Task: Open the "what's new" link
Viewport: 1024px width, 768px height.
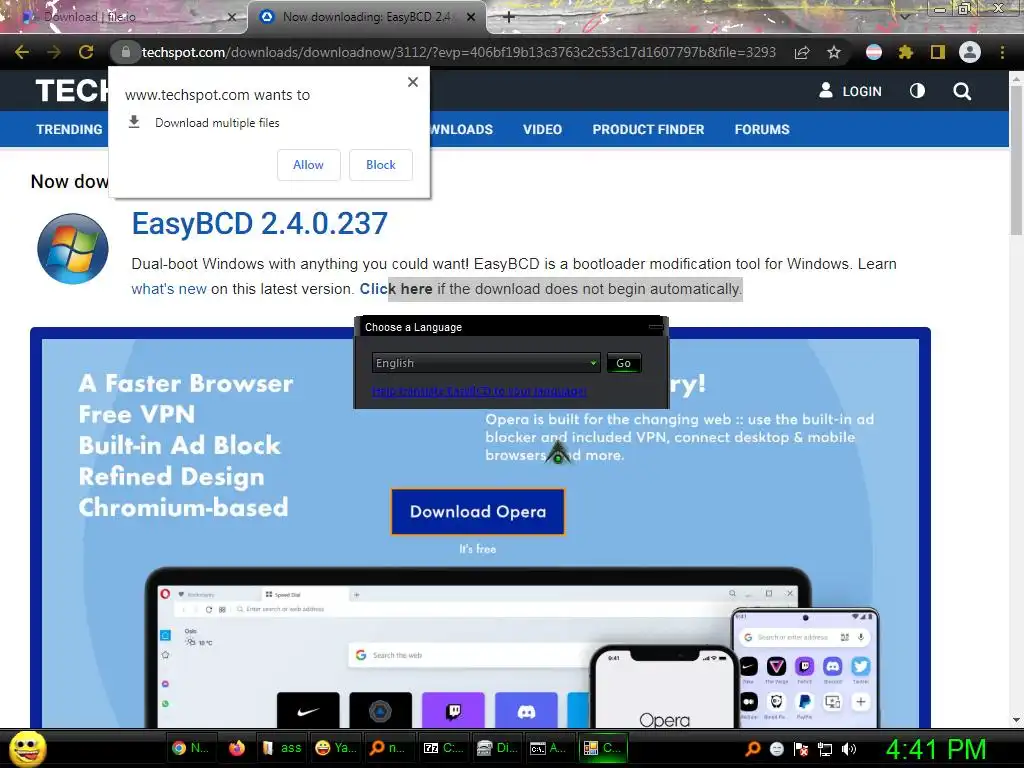Action: 169,289
